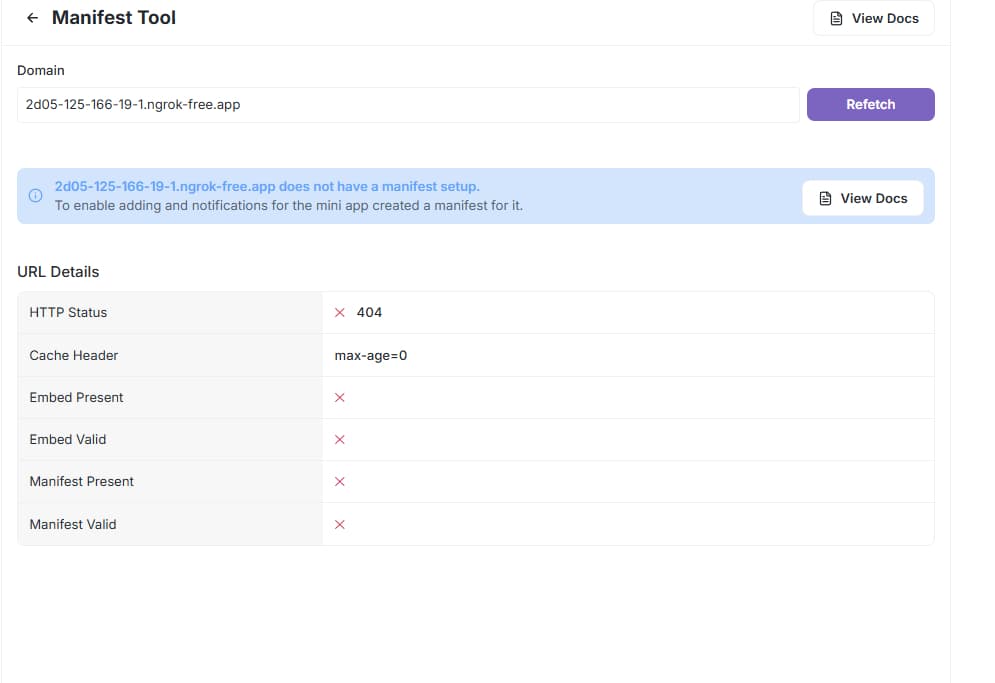Click the back arrow beside Manifest Tool

coord(33,18)
